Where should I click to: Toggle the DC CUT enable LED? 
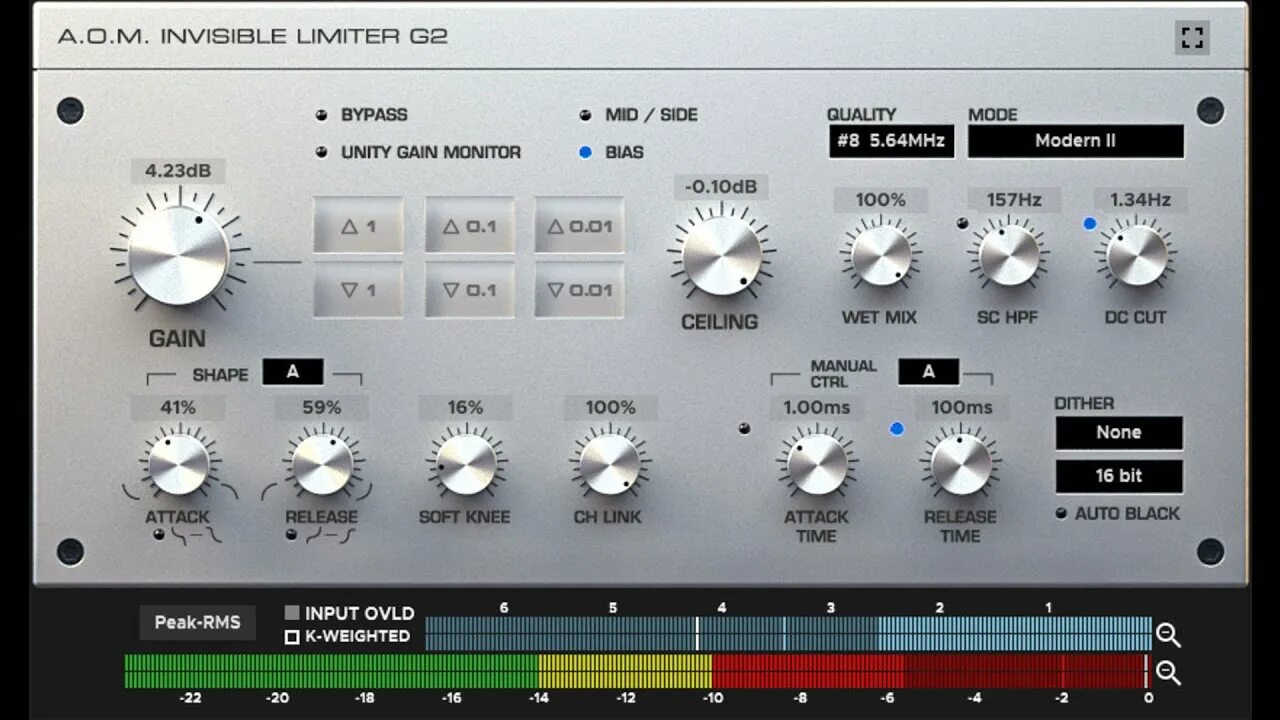1090,223
